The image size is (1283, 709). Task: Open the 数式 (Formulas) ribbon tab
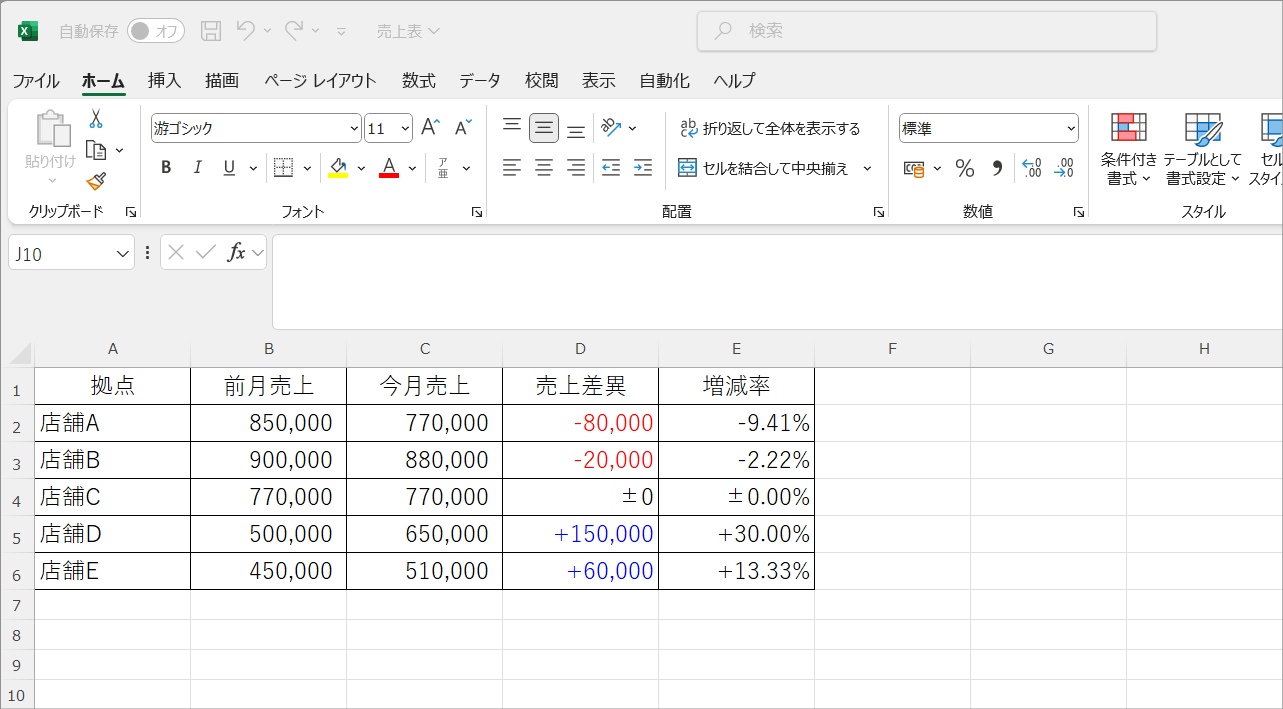419,81
